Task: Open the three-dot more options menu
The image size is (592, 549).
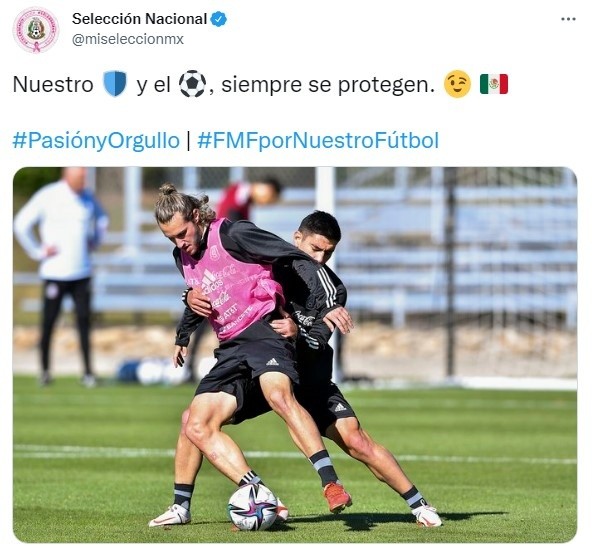Action: click(x=568, y=19)
